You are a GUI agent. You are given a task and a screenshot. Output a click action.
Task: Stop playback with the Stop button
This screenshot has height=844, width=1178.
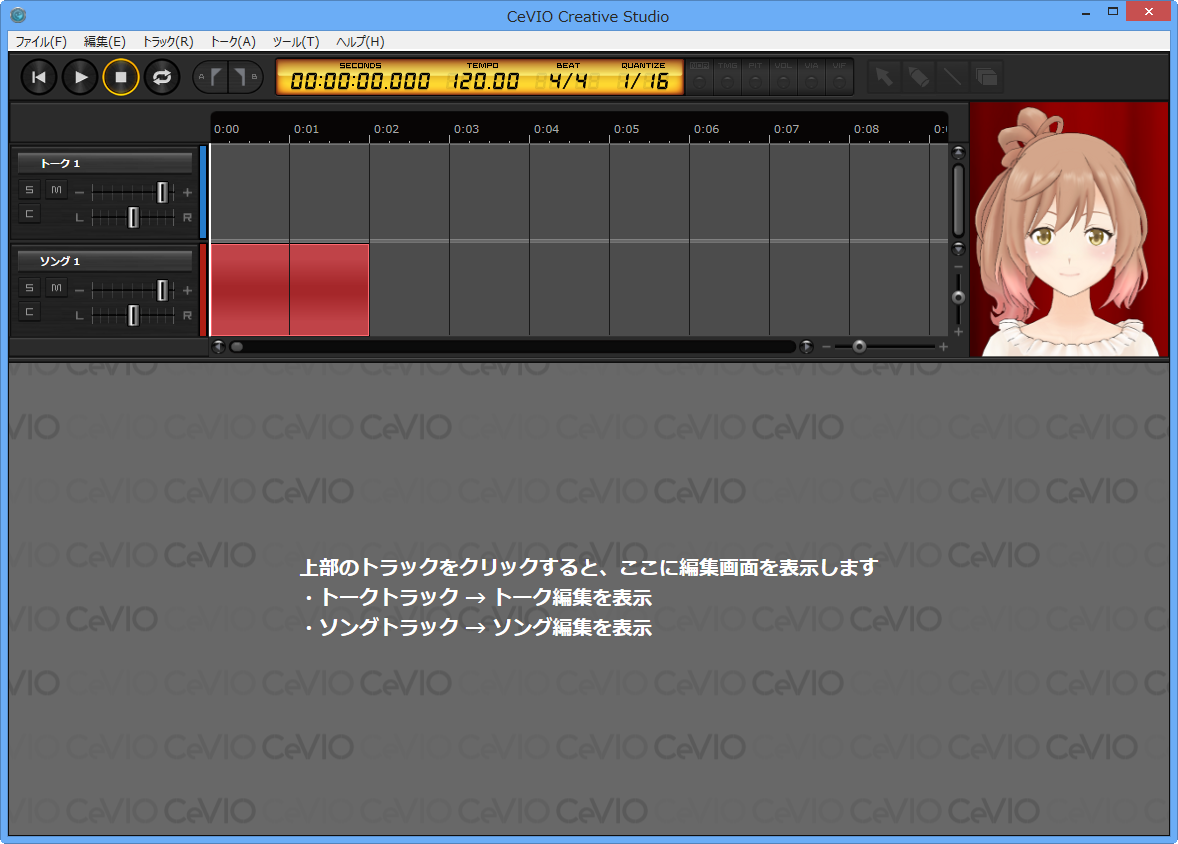tap(121, 77)
